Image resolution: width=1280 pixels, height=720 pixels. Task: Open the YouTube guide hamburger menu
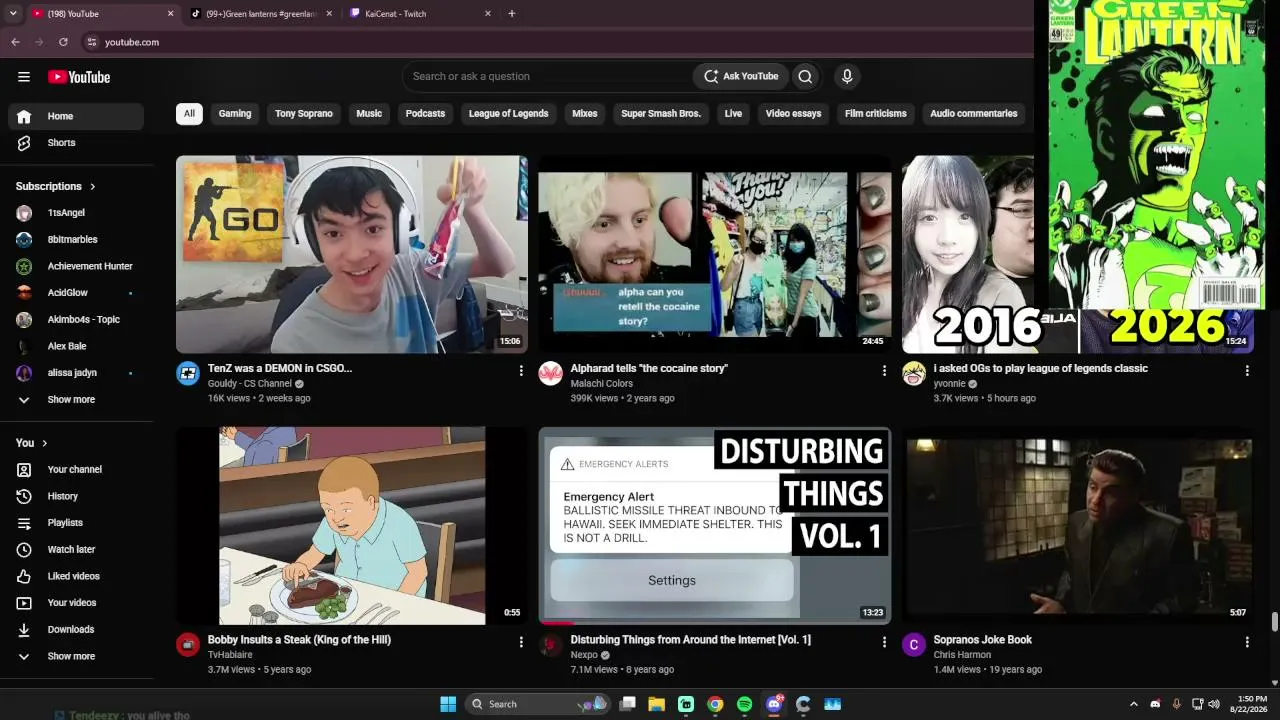click(x=24, y=77)
